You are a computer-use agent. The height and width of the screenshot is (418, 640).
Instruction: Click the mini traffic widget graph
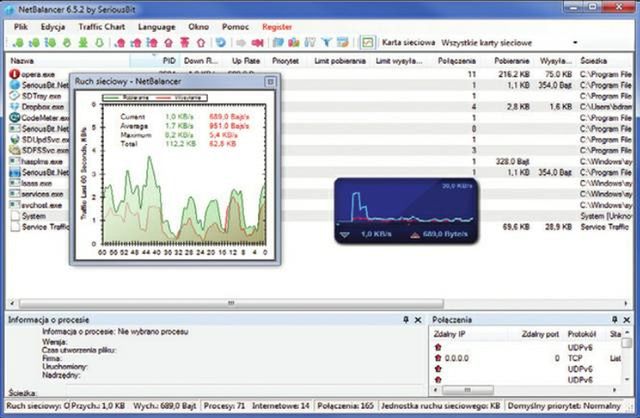coord(405,205)
